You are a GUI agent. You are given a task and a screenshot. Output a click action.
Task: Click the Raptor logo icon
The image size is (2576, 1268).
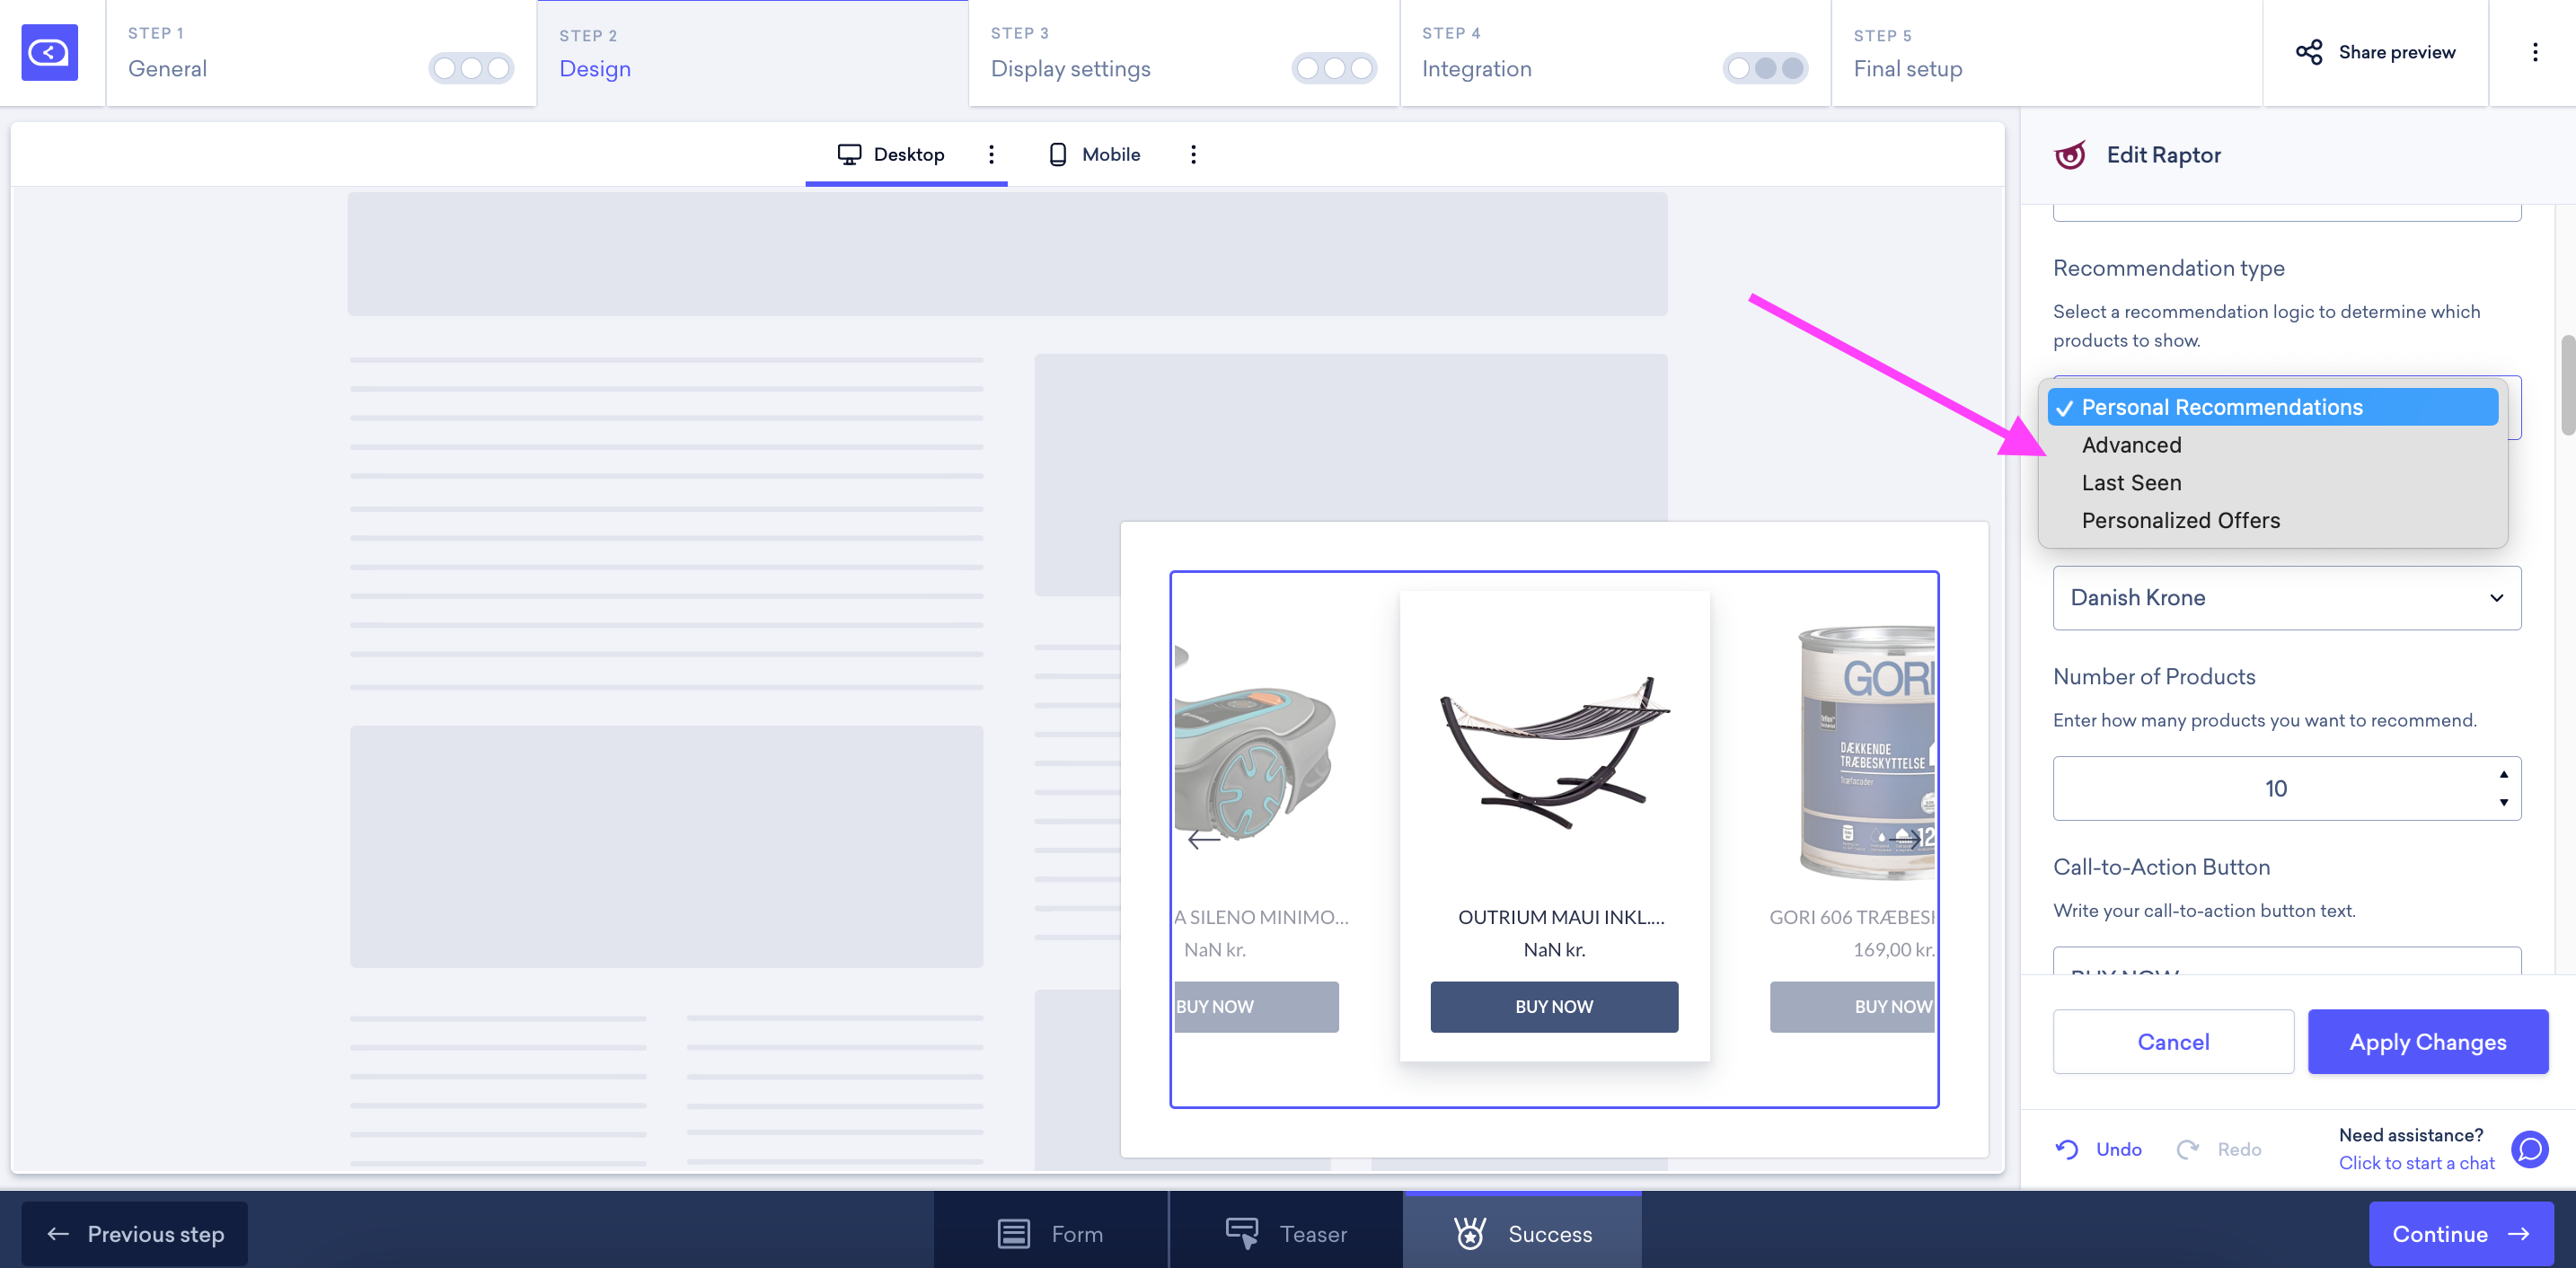coord(2070,155)
